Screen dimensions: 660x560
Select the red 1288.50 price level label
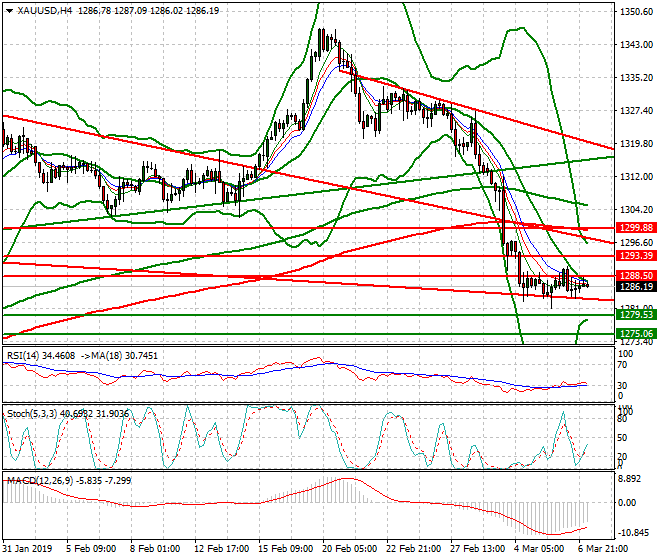pos(636,276)
